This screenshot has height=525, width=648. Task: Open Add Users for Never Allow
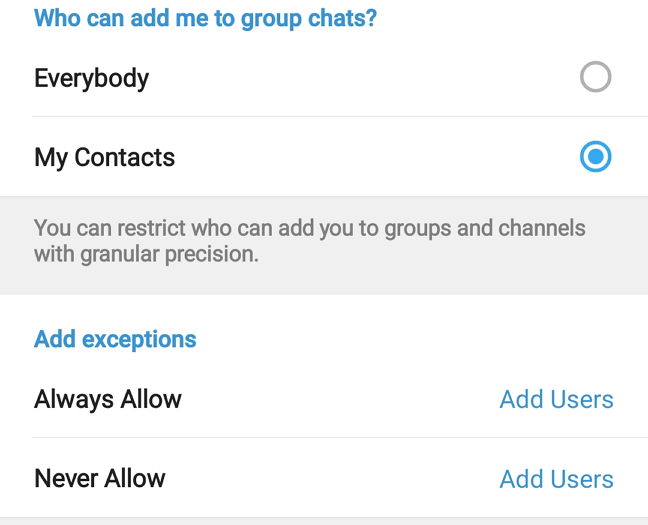(x=556, y=479)
